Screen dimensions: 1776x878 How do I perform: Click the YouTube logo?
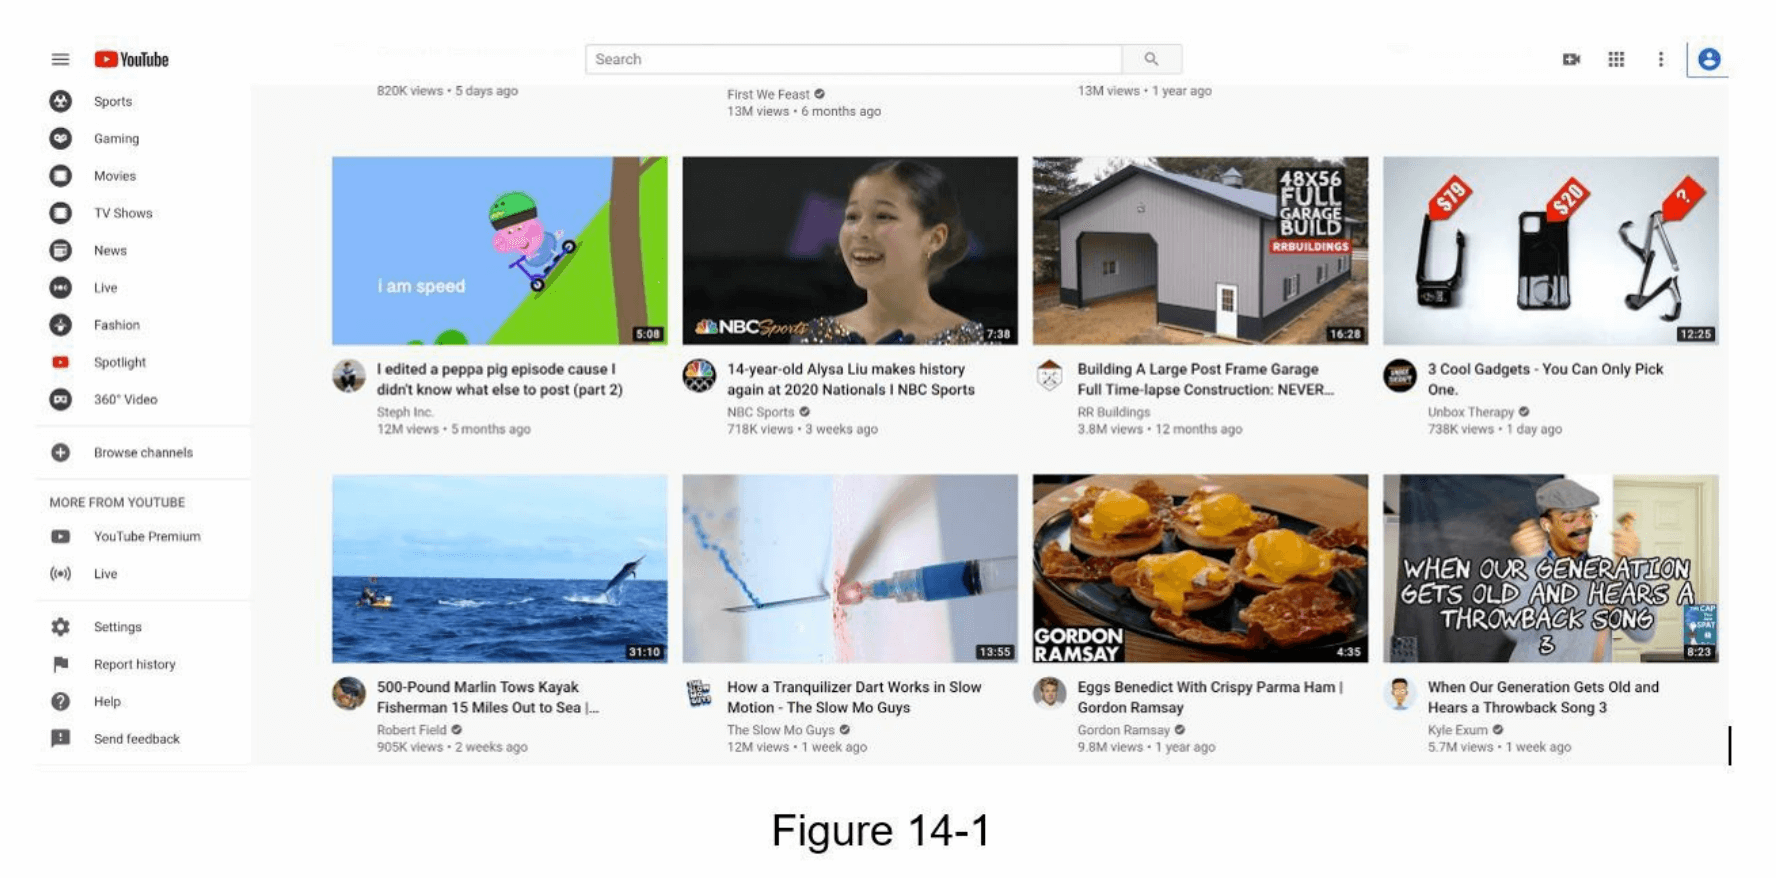point(131,60)
